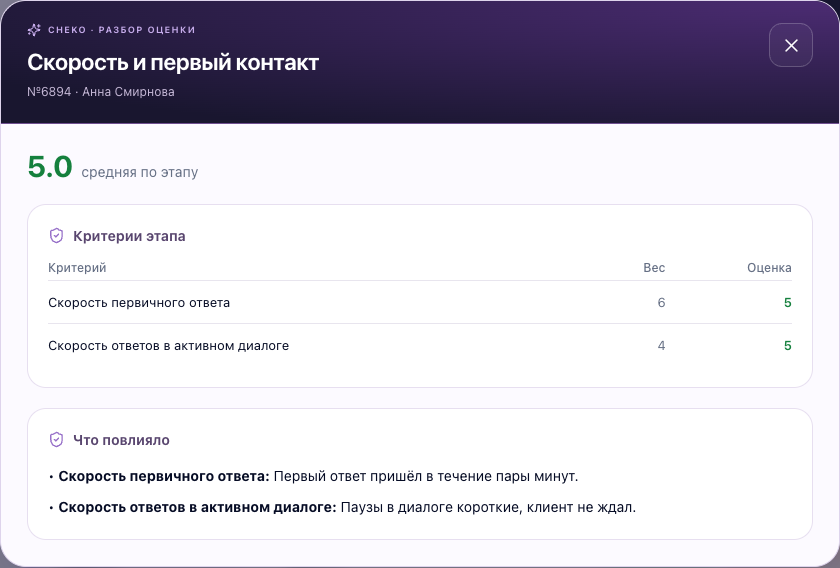Click weight value 4 for активном диалоге

[x=661, y=346]
